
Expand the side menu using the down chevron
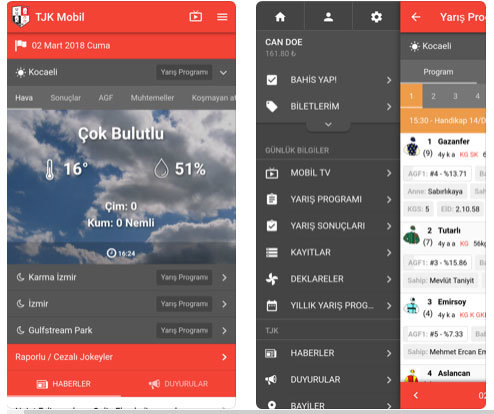coord(328,125)
